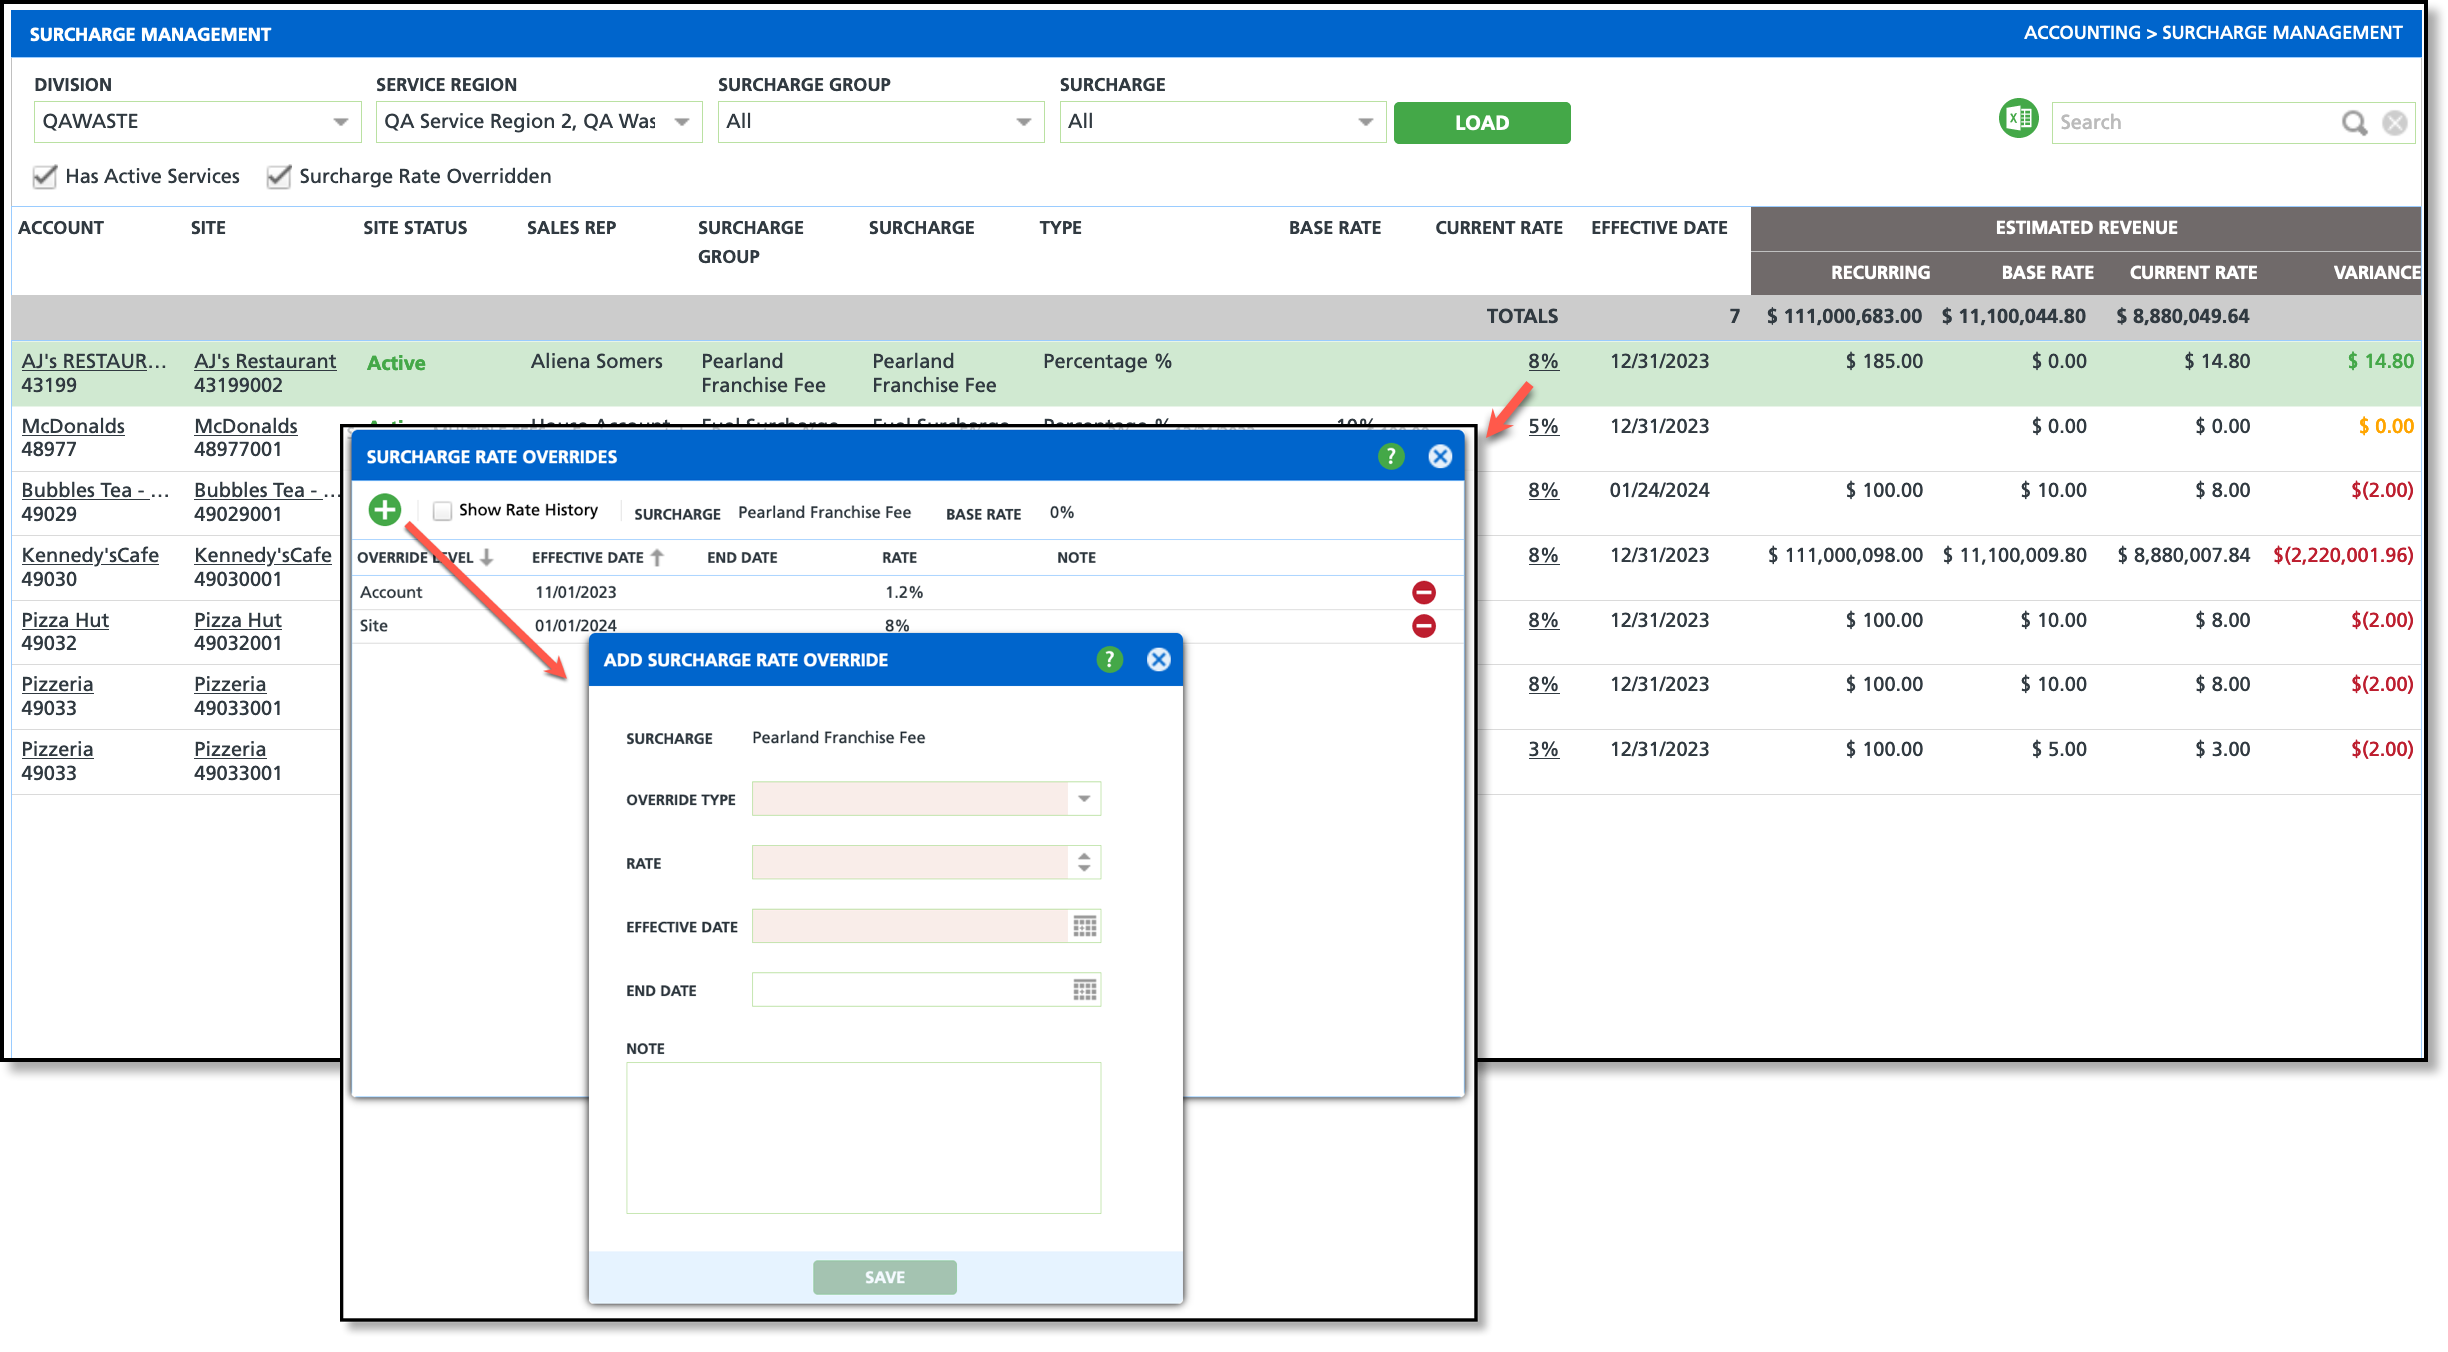Screen dimensions: 2448x1352
Task: Click the green add override plus icon
Action: (x=385, y=510)
